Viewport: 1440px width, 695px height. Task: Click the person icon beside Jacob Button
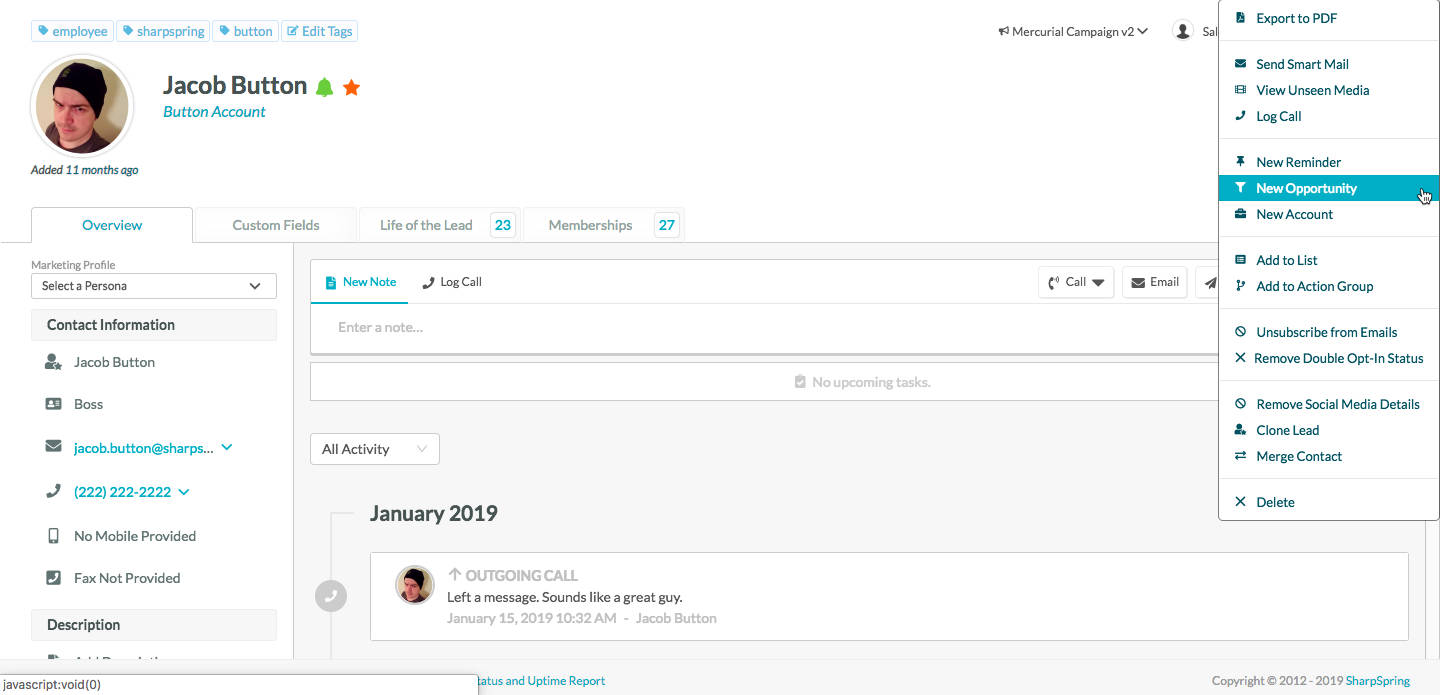[53, 362]
